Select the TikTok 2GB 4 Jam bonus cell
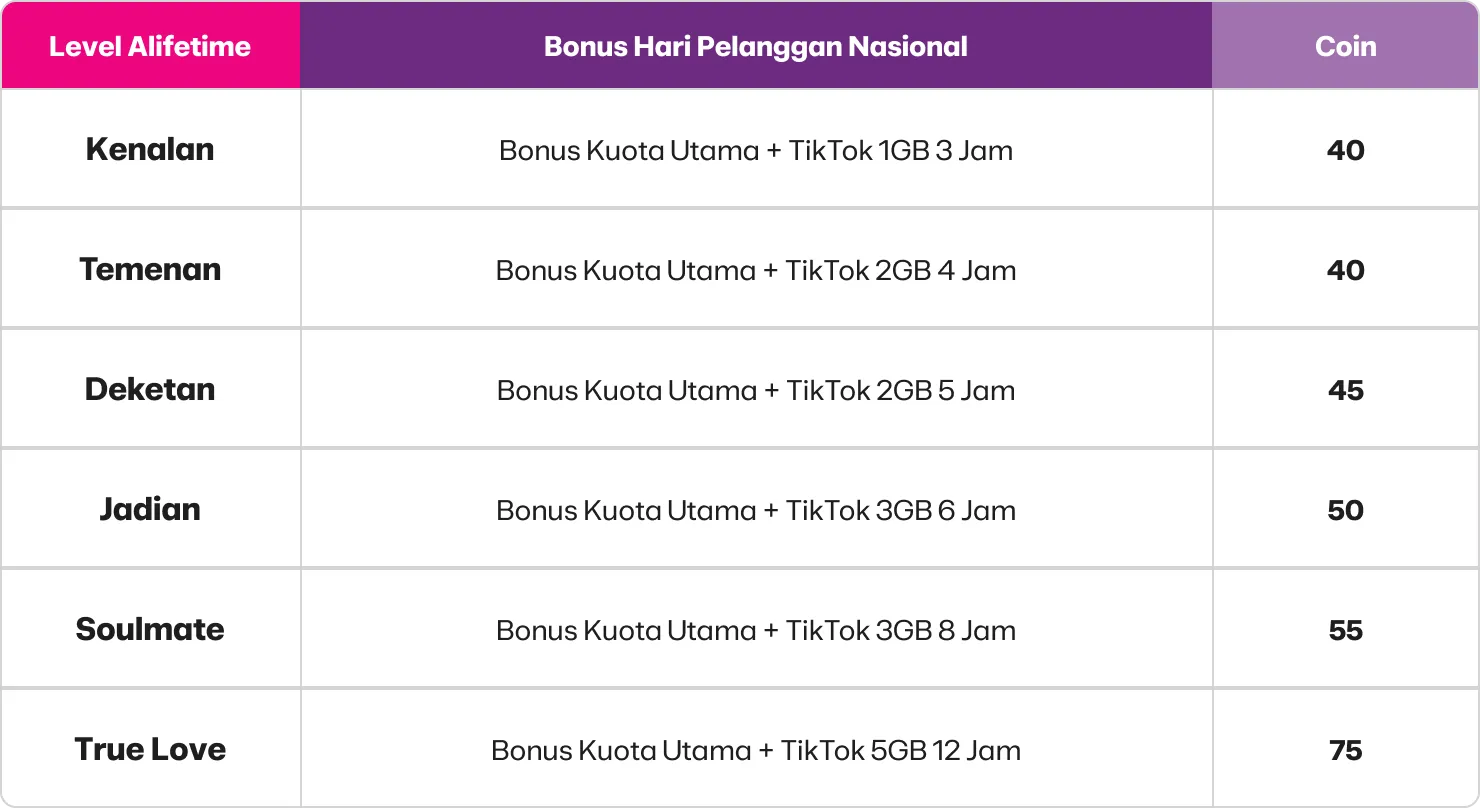 (x=756, y=269)
